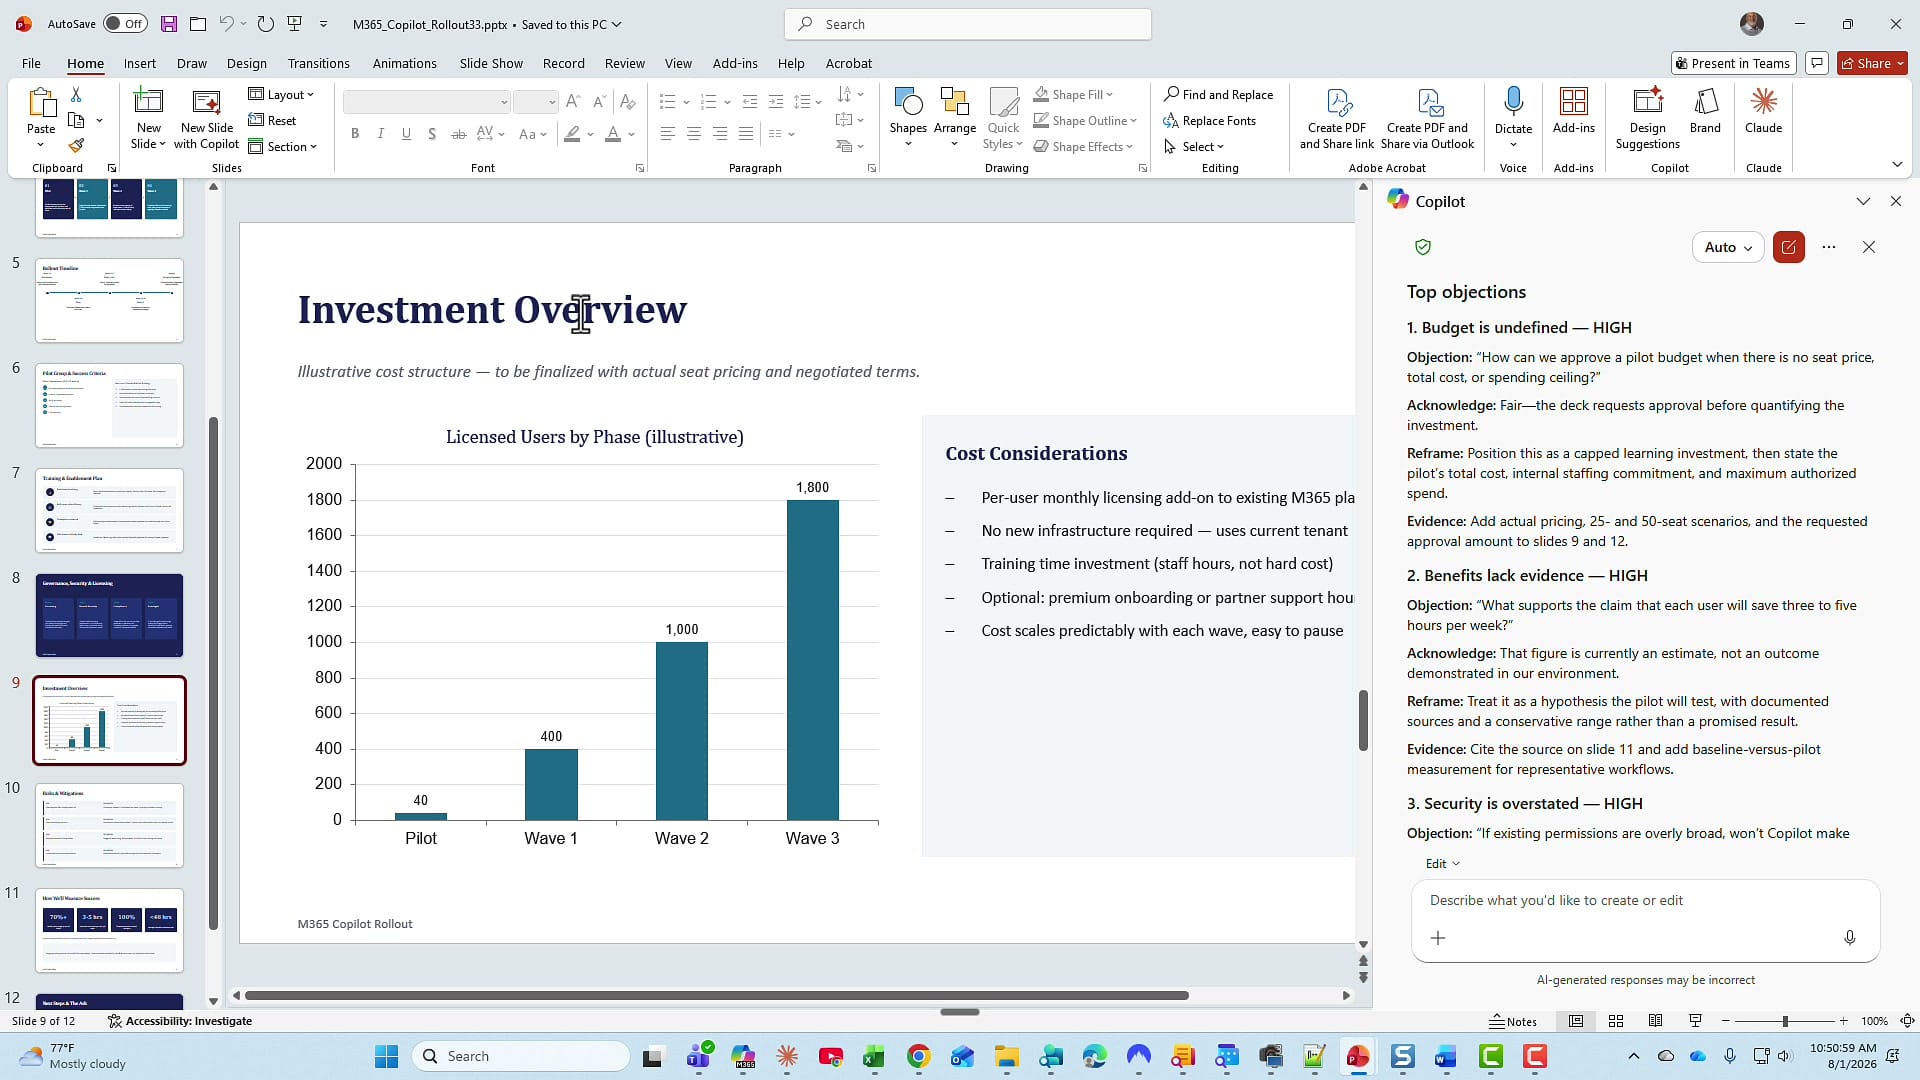Click the Share button
Image resolution: width=1920 pixels, height=1080 pixels.
1872,63
